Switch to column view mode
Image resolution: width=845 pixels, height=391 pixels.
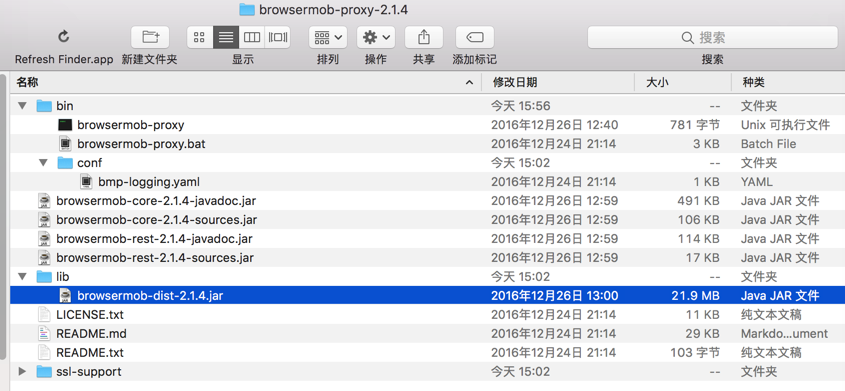(x=252, y=37)
